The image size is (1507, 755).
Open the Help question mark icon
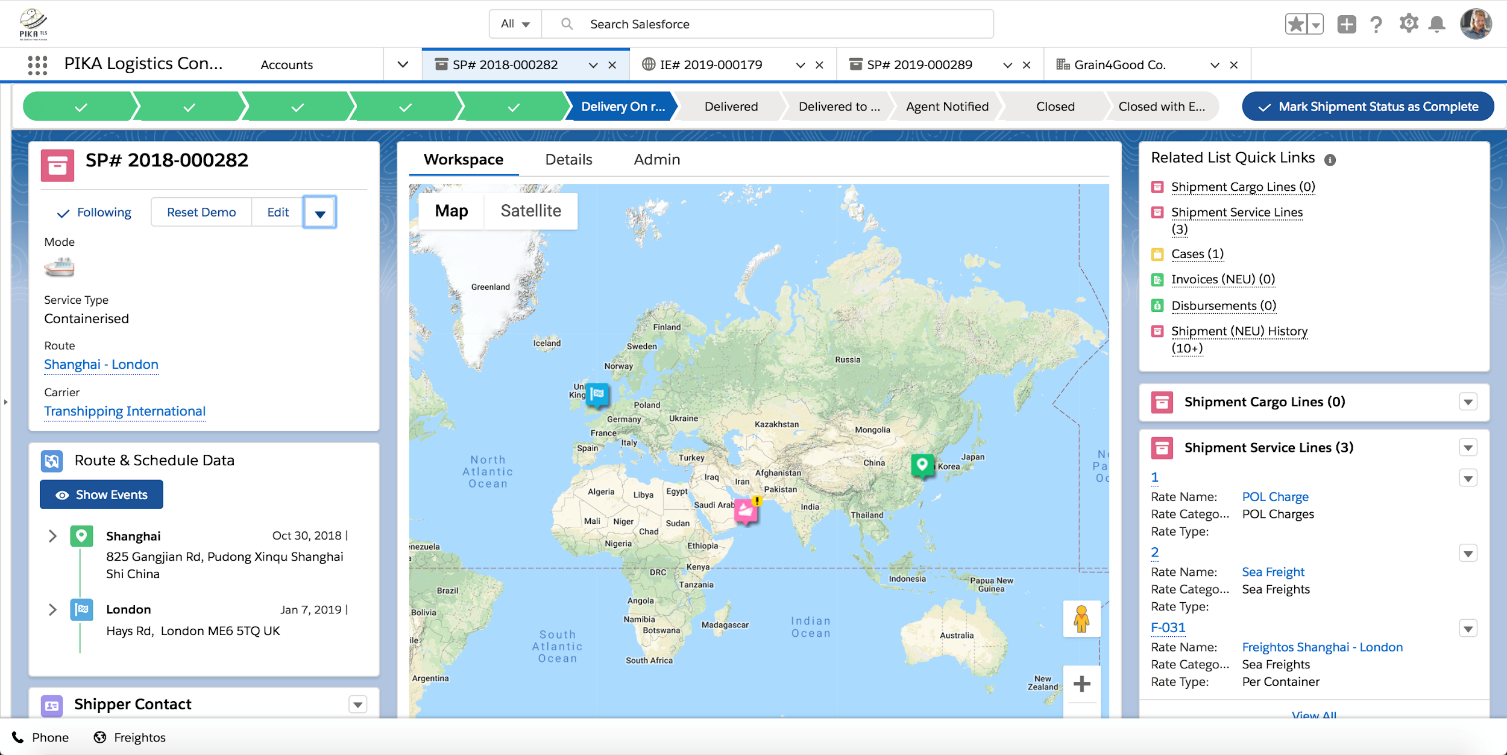click(1377, 24)
